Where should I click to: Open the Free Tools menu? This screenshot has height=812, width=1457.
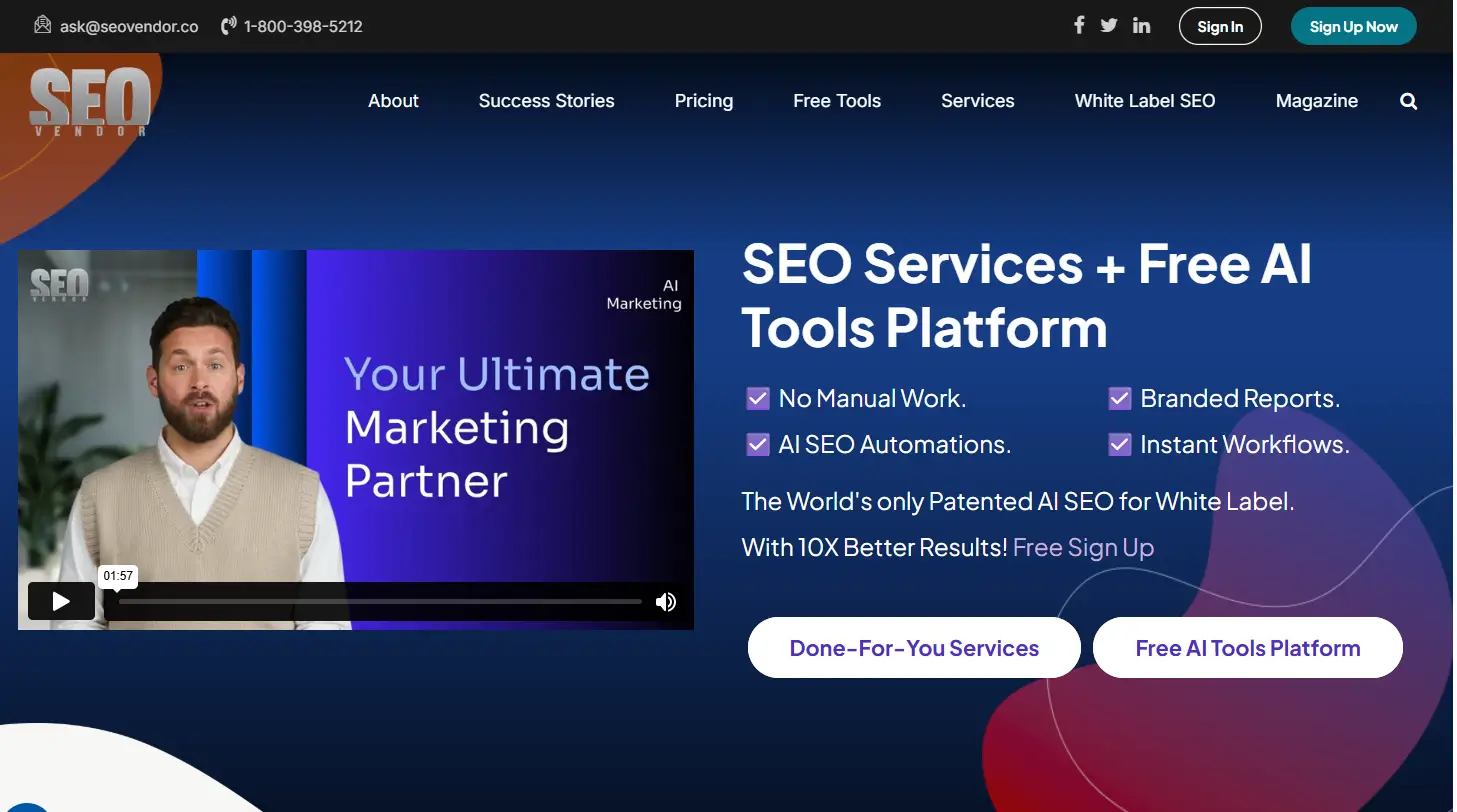837,101
